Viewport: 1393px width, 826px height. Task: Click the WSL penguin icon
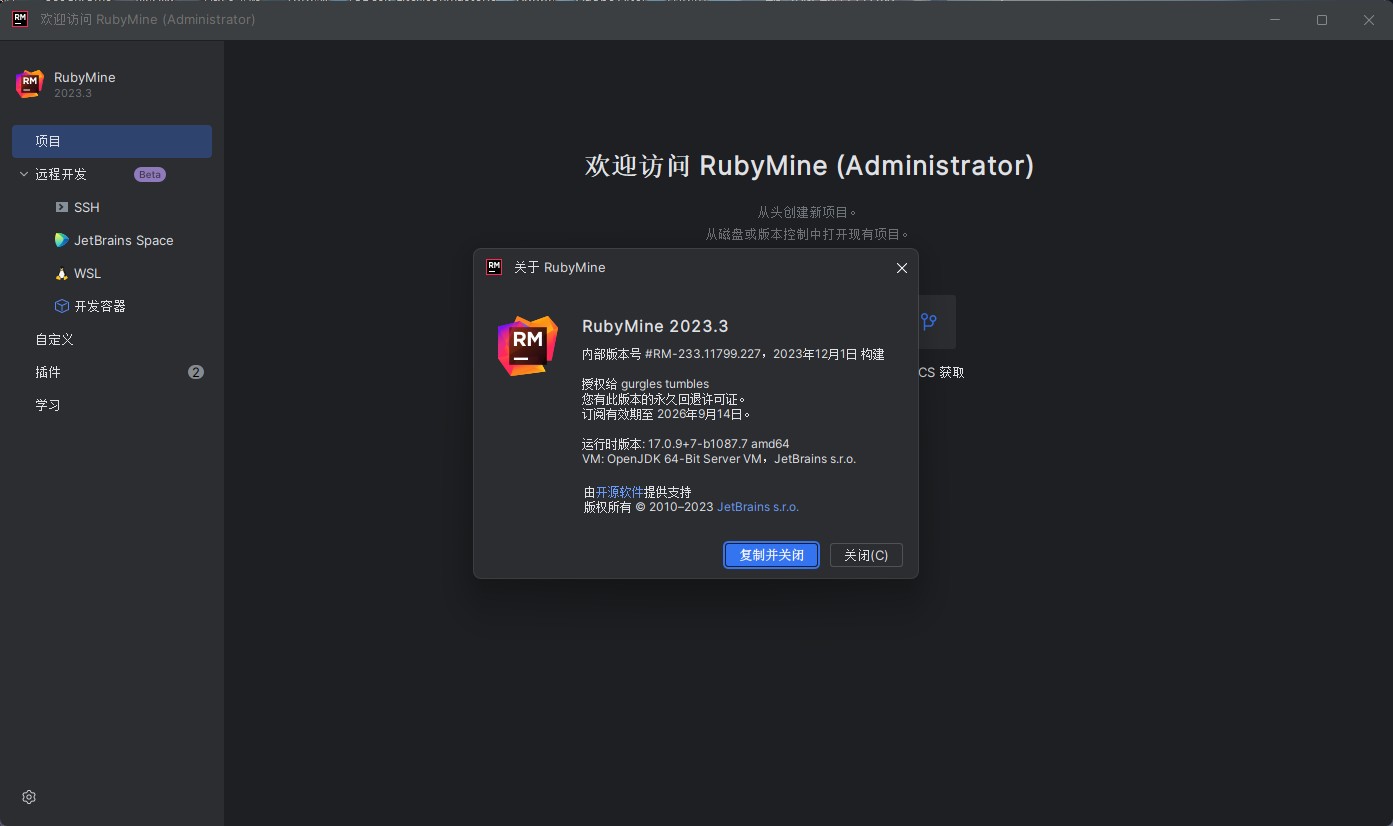(x=62, y=273)
